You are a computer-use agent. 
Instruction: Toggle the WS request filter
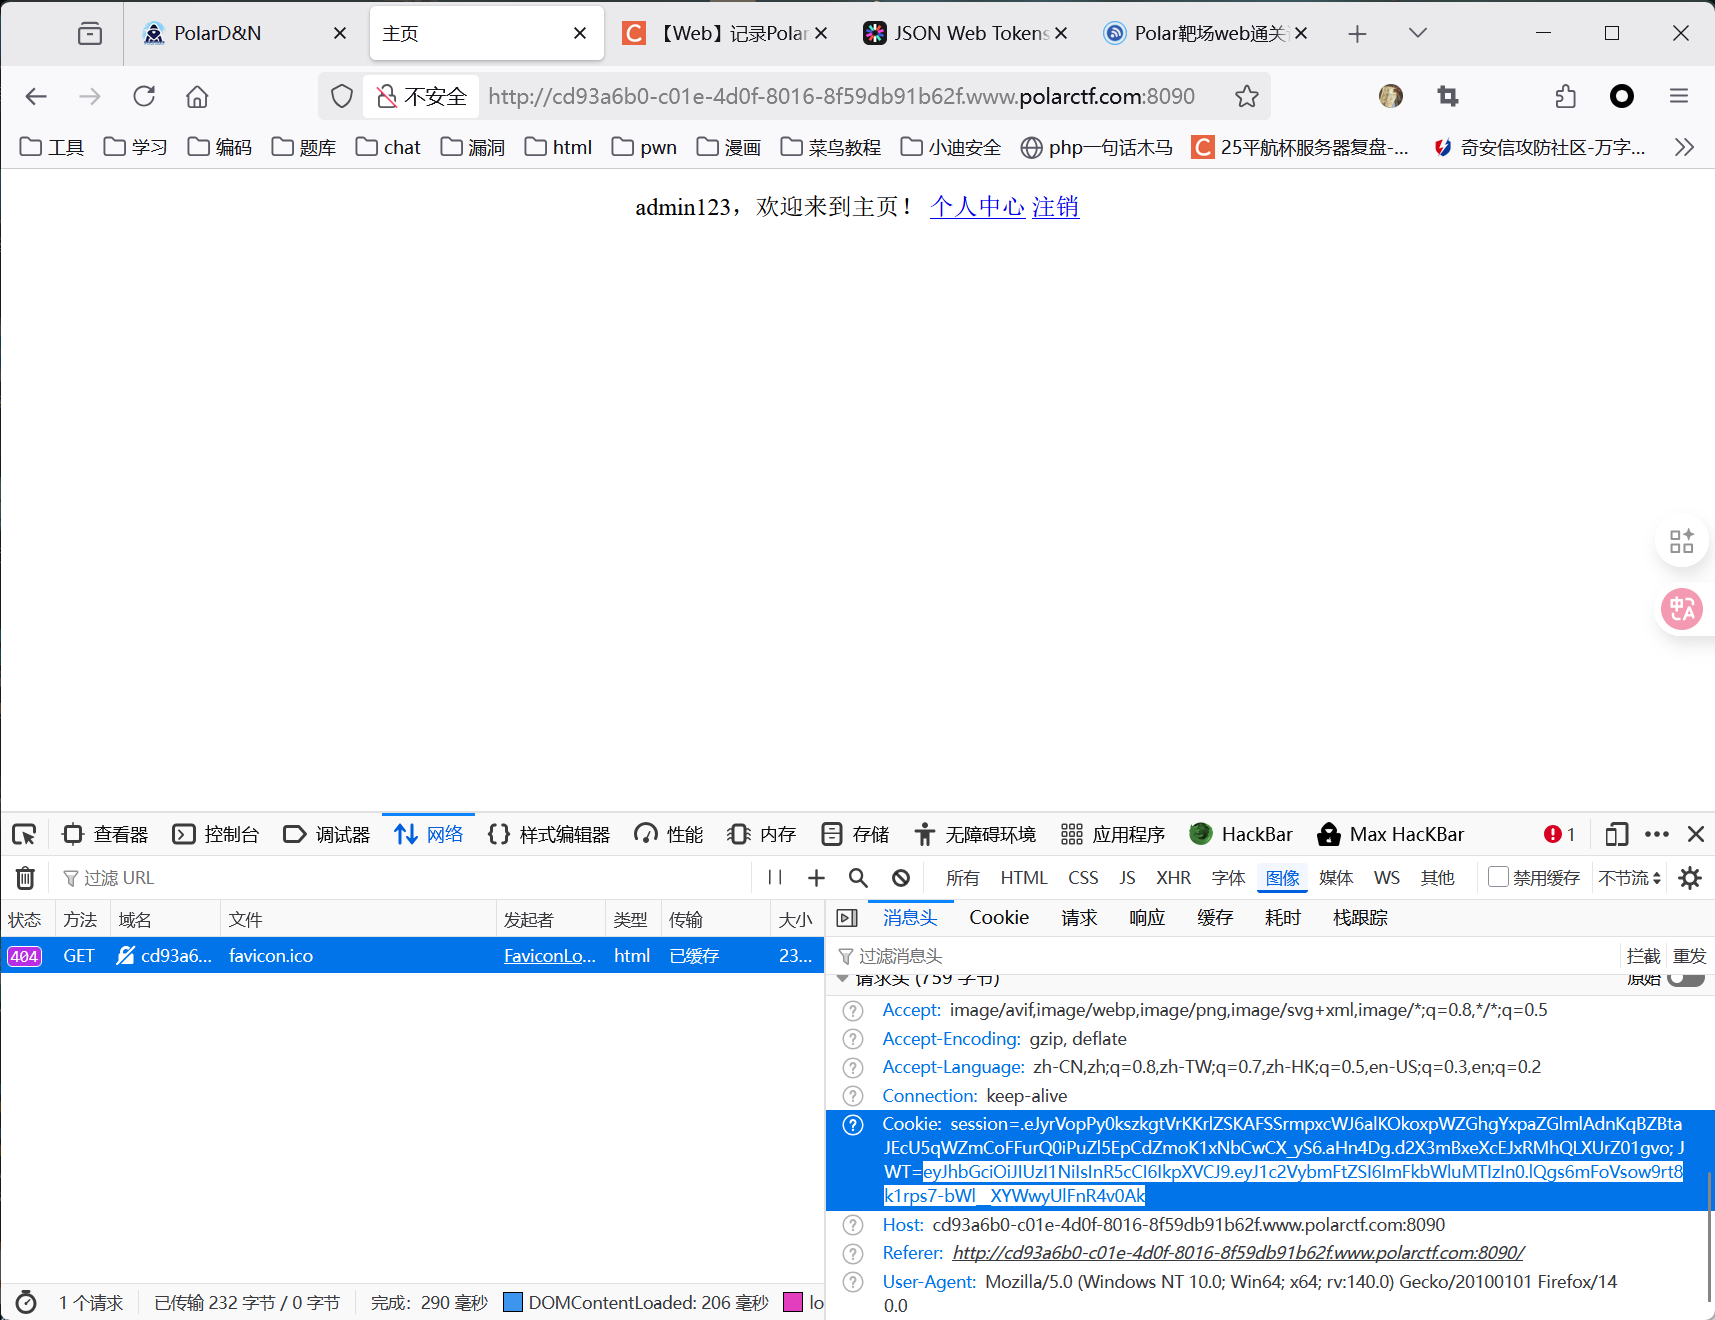[1386, 878]
